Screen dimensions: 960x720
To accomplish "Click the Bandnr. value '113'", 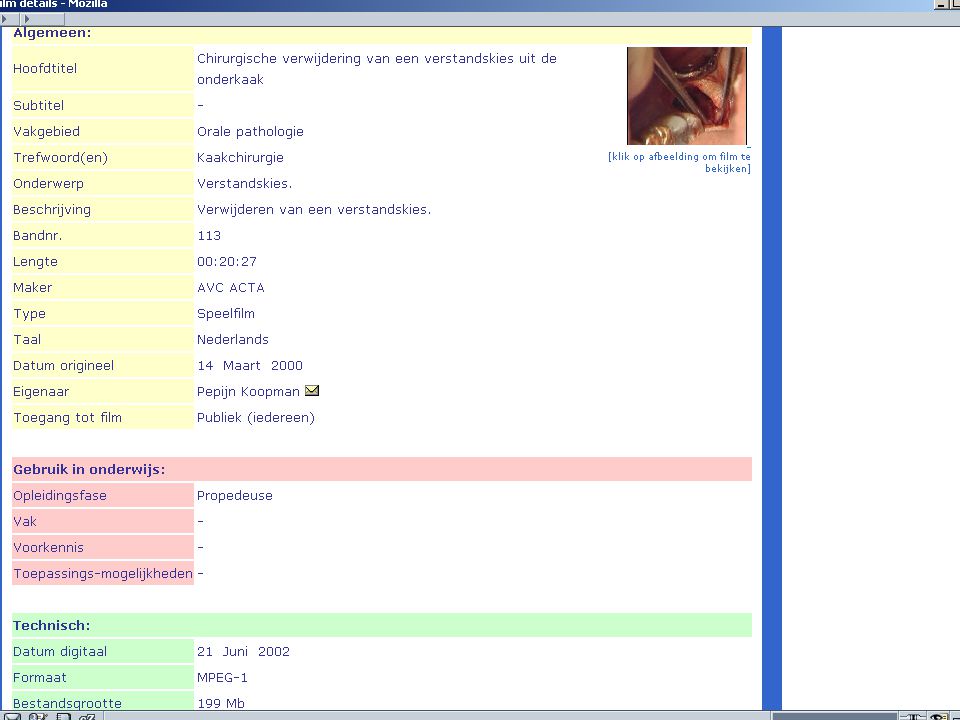I will (209, 236).
